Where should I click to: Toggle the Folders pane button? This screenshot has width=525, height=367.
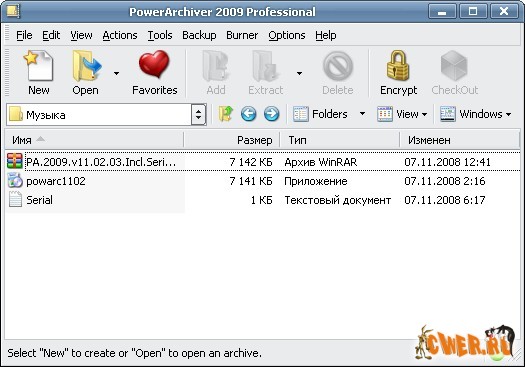coord(320,114)
